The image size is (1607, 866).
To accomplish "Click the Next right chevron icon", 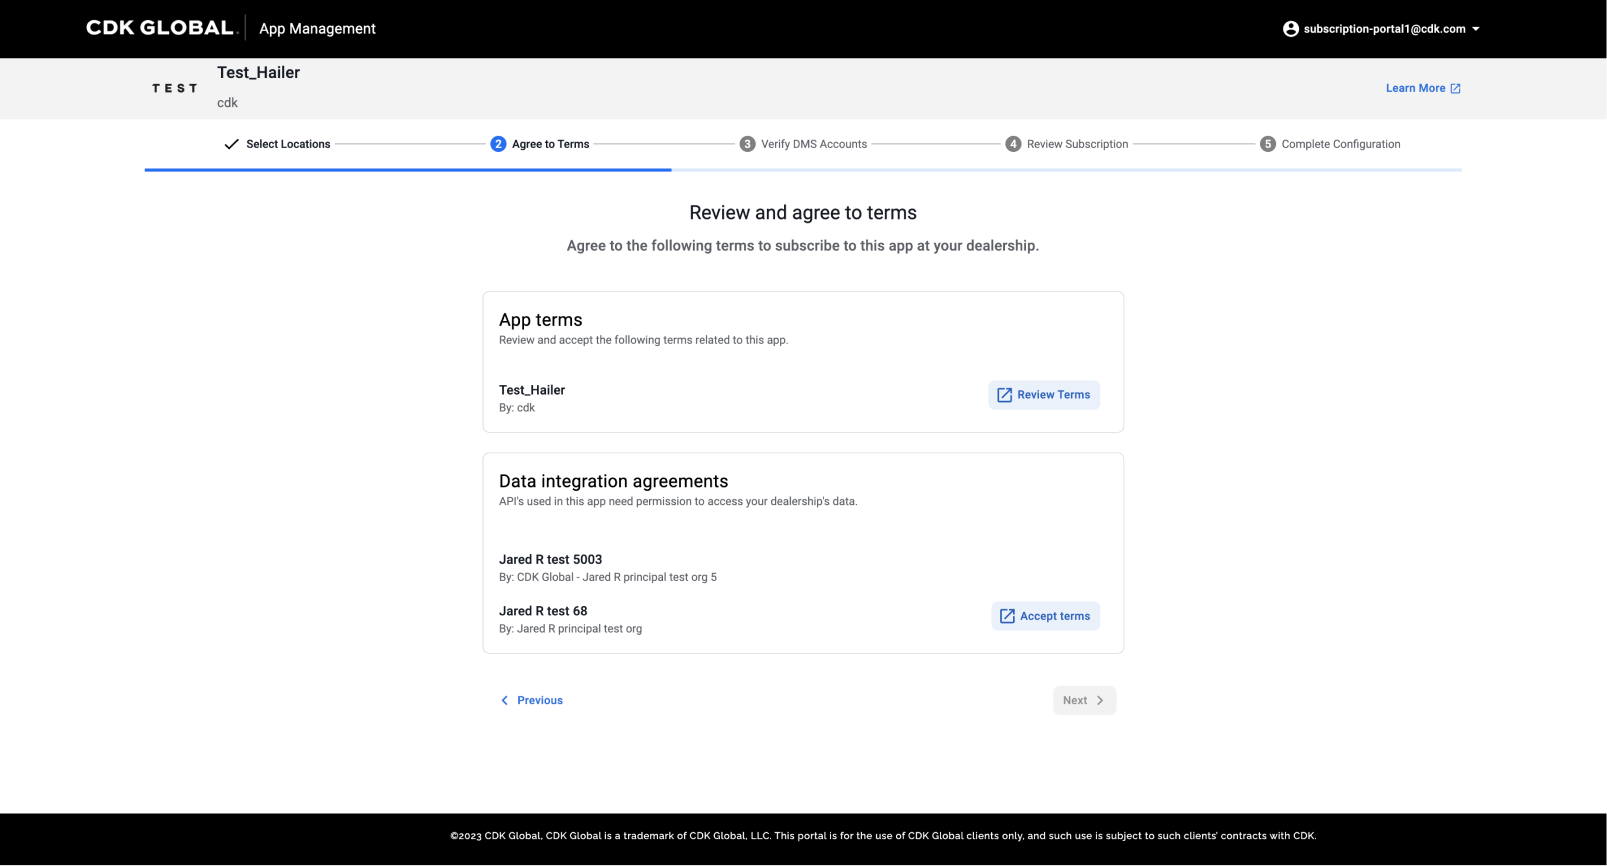I will [1100, 700].
